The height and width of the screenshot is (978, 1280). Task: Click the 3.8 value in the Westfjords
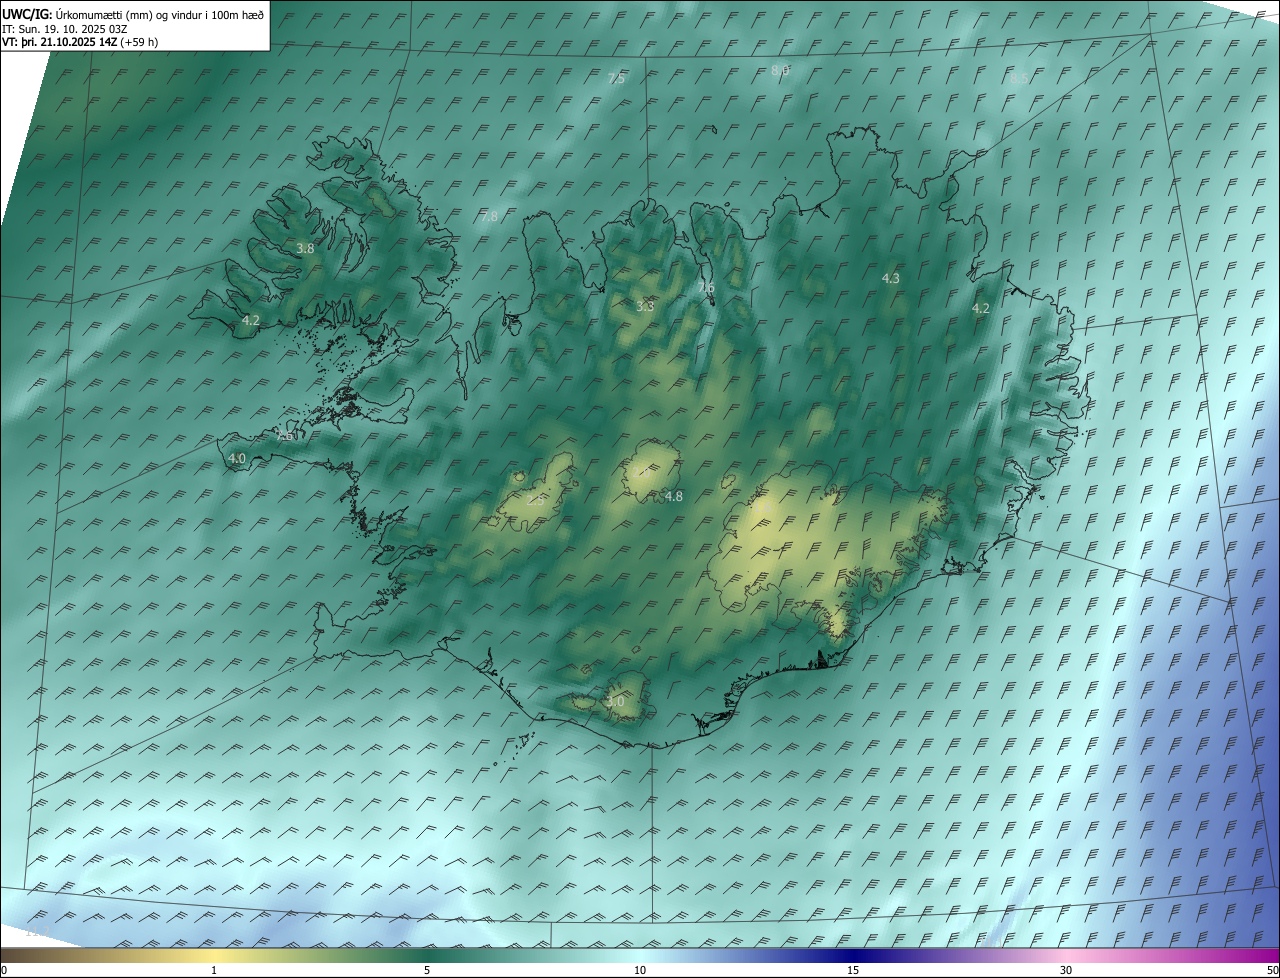tap(306, 248)
